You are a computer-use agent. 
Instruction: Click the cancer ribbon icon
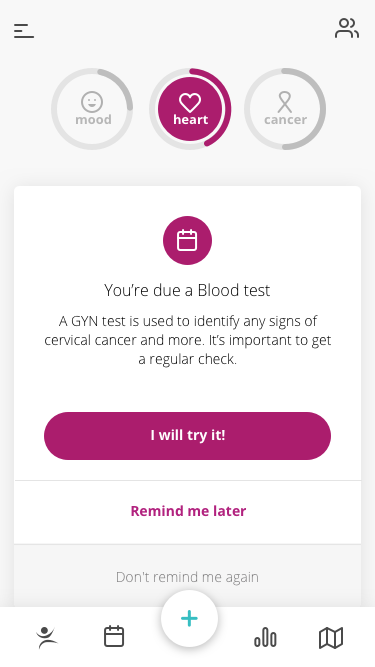285,103
